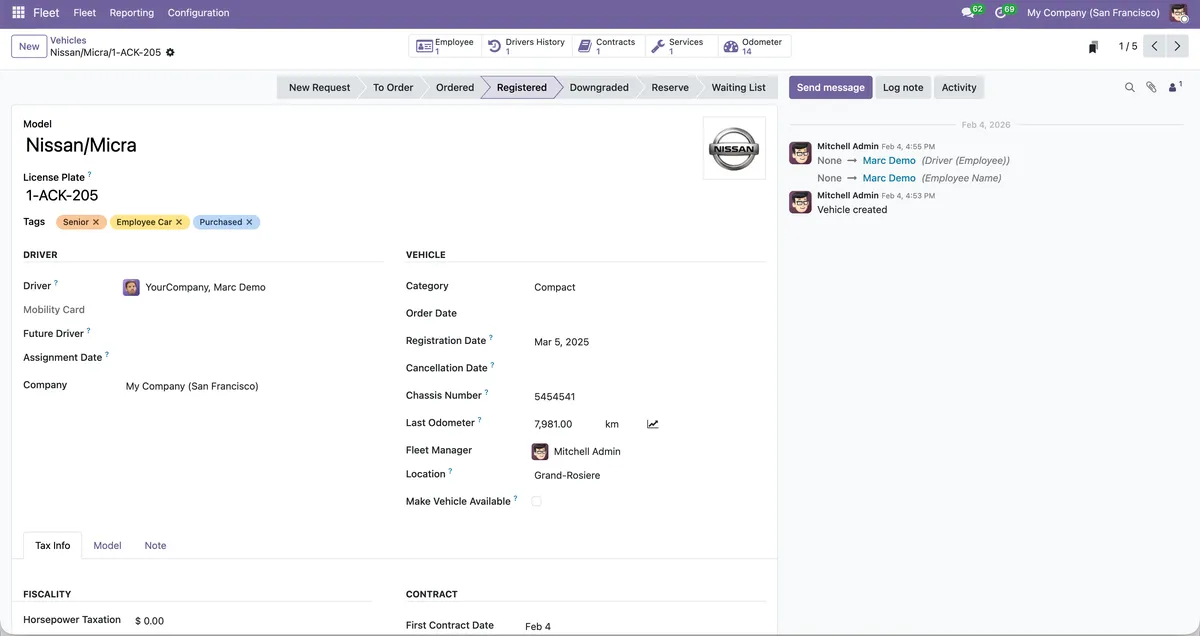Edit the Chassis Number field 5454541
This screenshot has height=636, width=1200.
(x=649, y=397)
